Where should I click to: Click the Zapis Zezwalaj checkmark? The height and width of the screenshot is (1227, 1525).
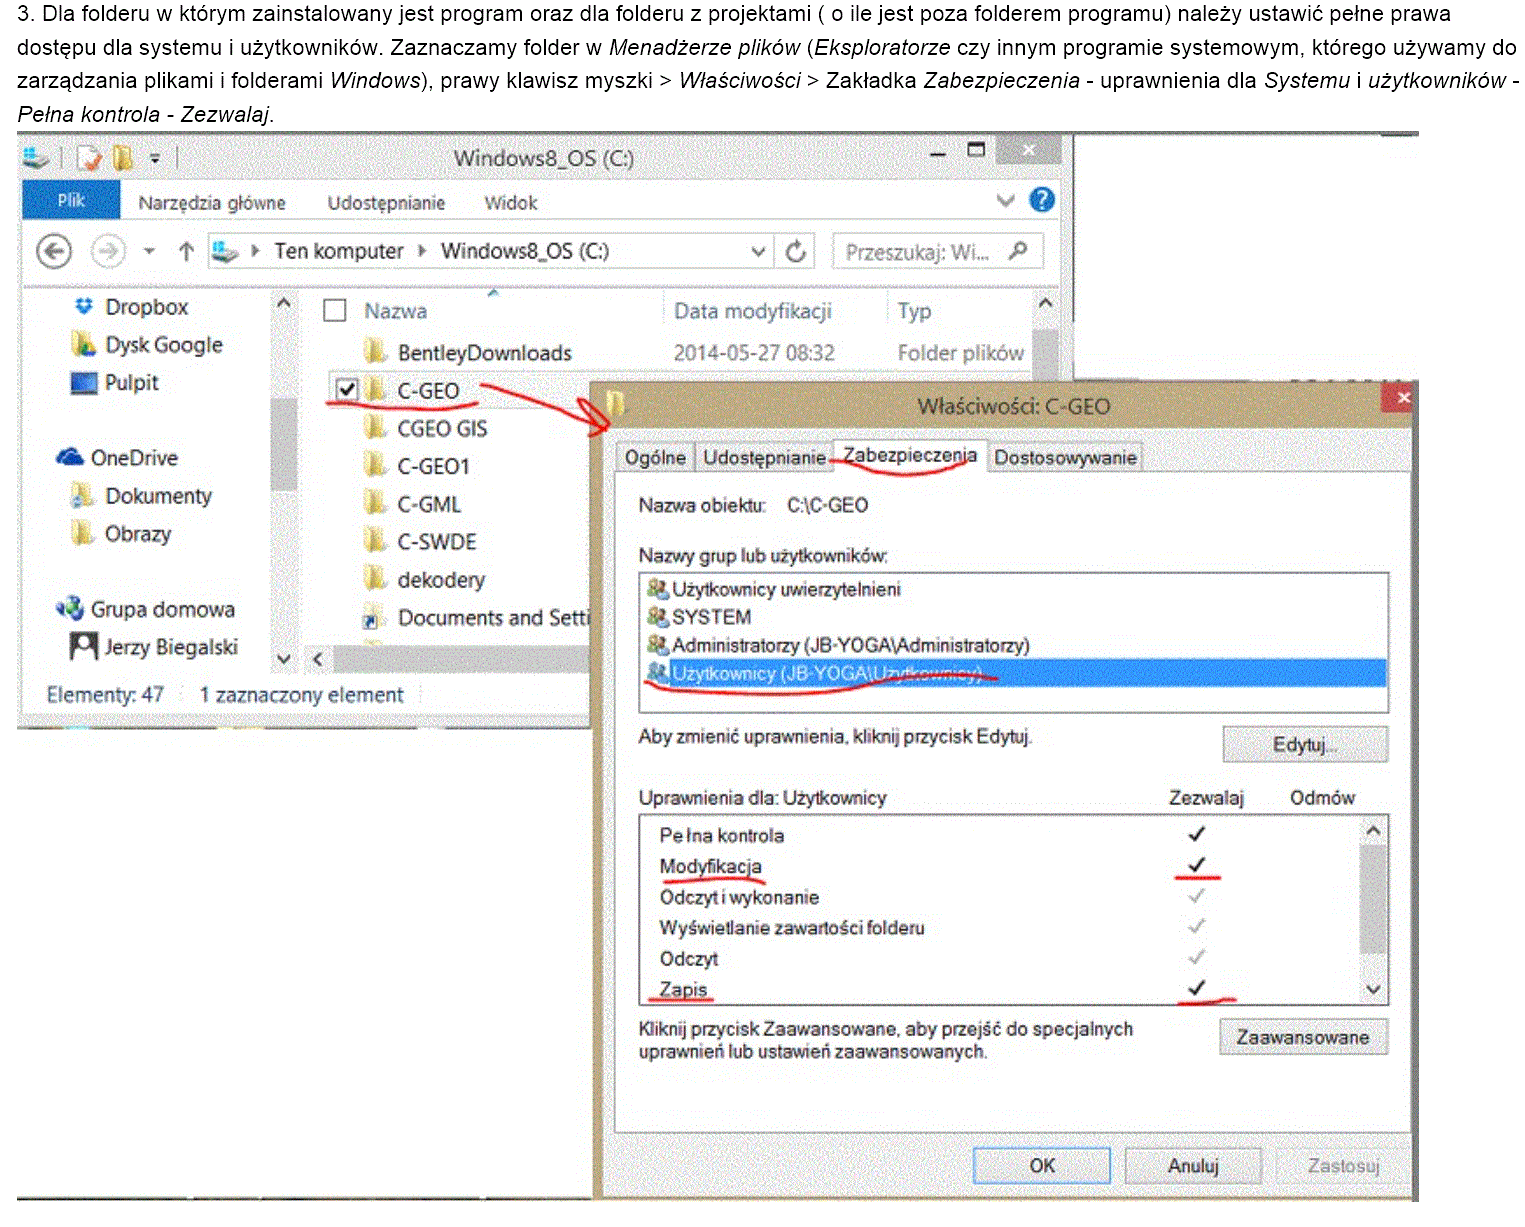click(x=1196, y=988)
